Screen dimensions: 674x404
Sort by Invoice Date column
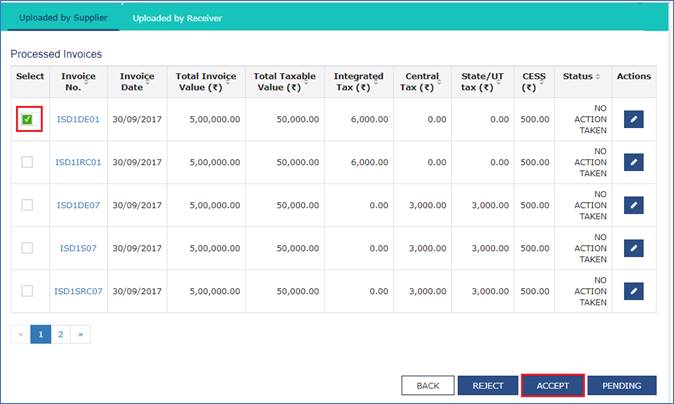[x=137, y=82]
